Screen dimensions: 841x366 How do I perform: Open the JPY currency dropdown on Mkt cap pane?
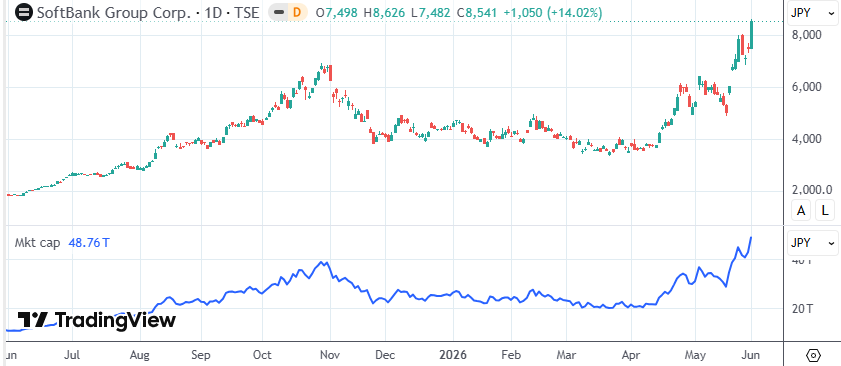(x=812, y=243)
